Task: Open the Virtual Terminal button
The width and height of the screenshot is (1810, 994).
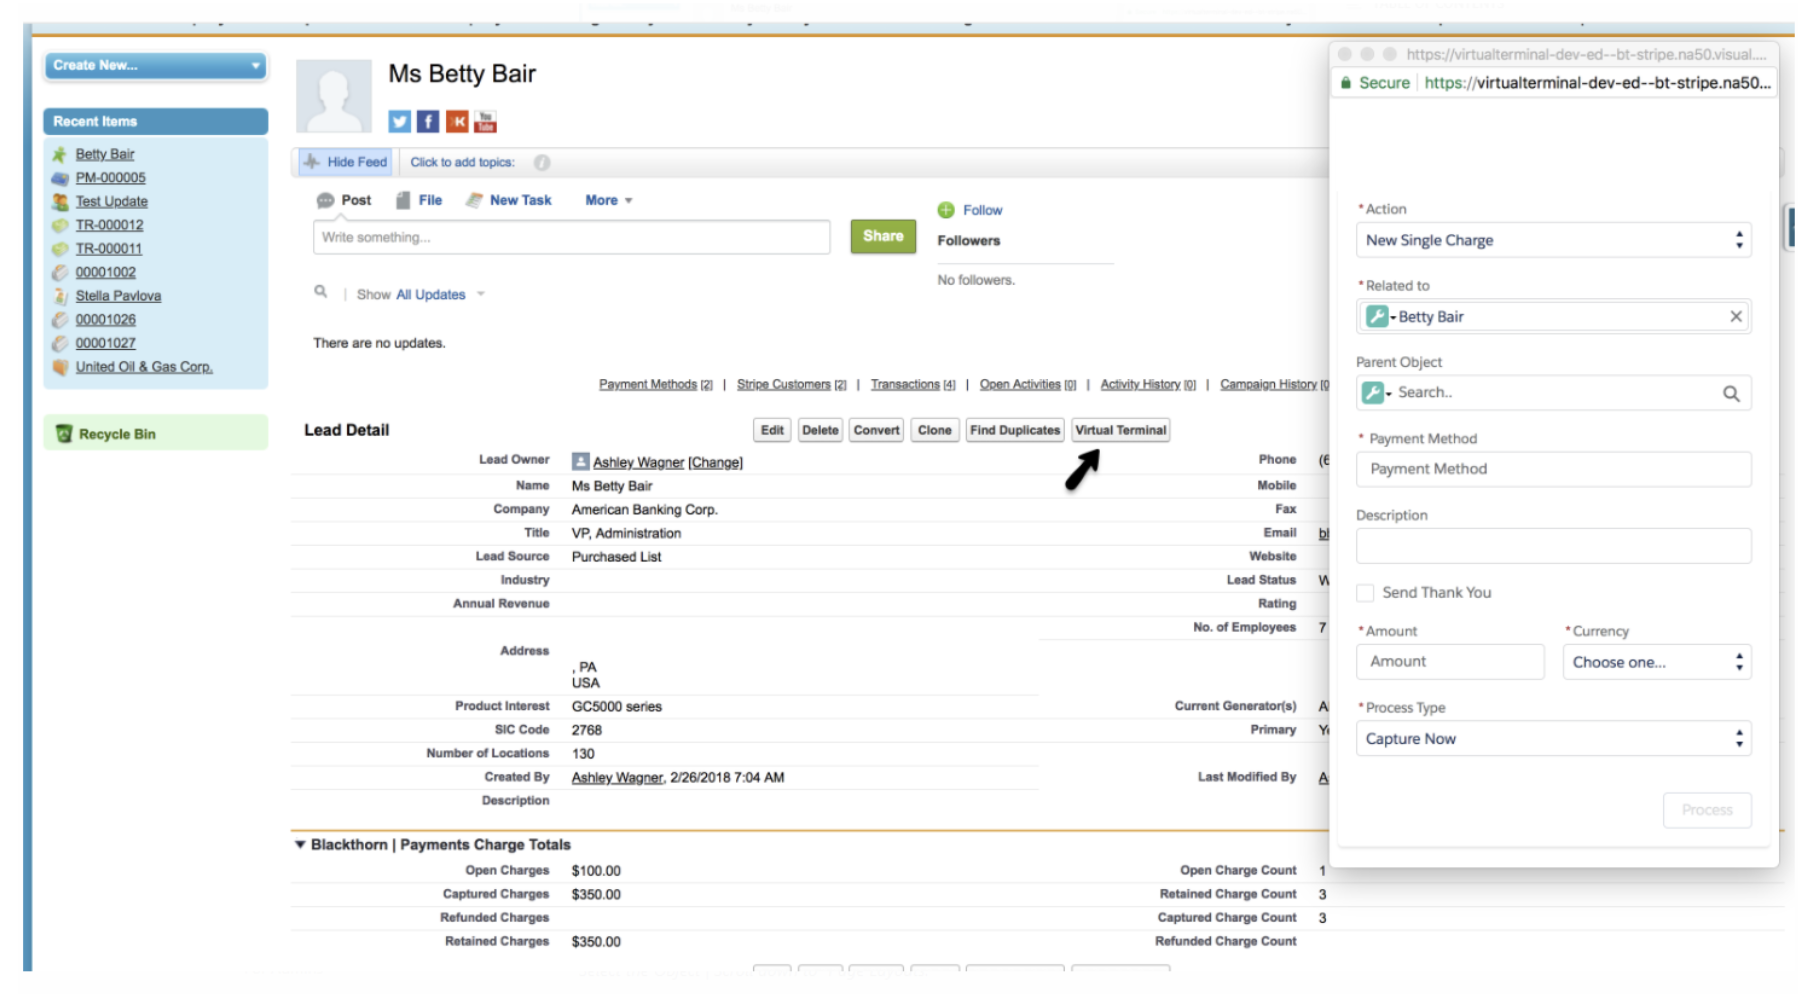Action: (1121, 430)
